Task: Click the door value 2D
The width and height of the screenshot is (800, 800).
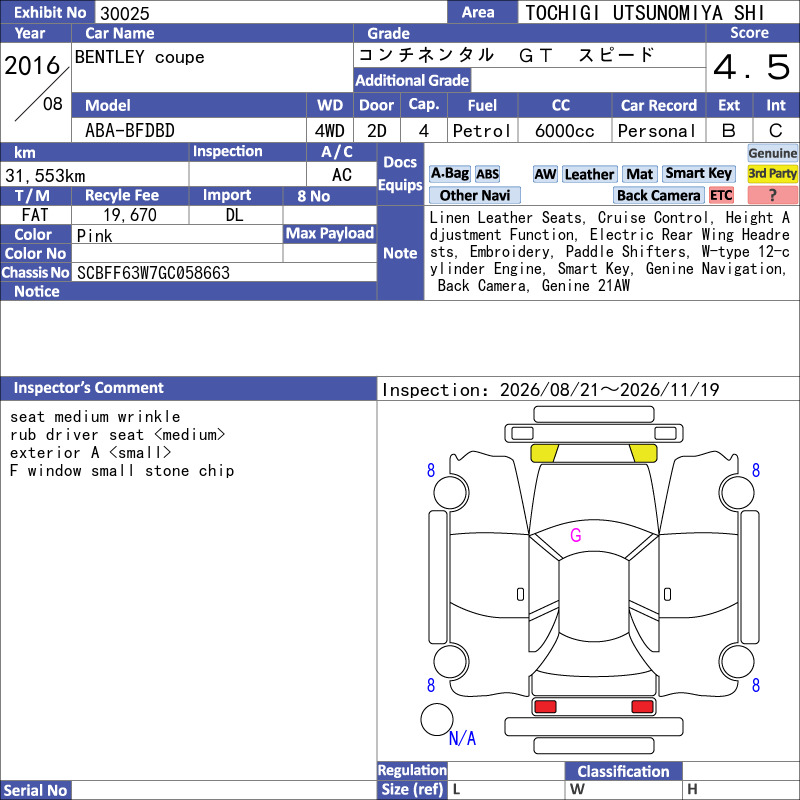Action: [377, 131]
